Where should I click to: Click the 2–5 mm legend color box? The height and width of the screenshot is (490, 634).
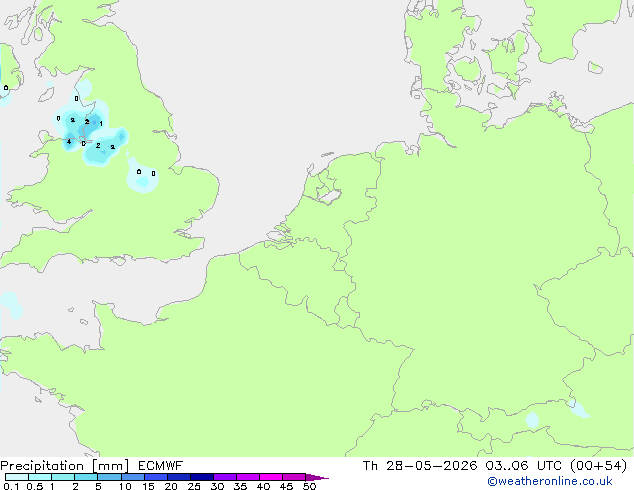[86, 477]
